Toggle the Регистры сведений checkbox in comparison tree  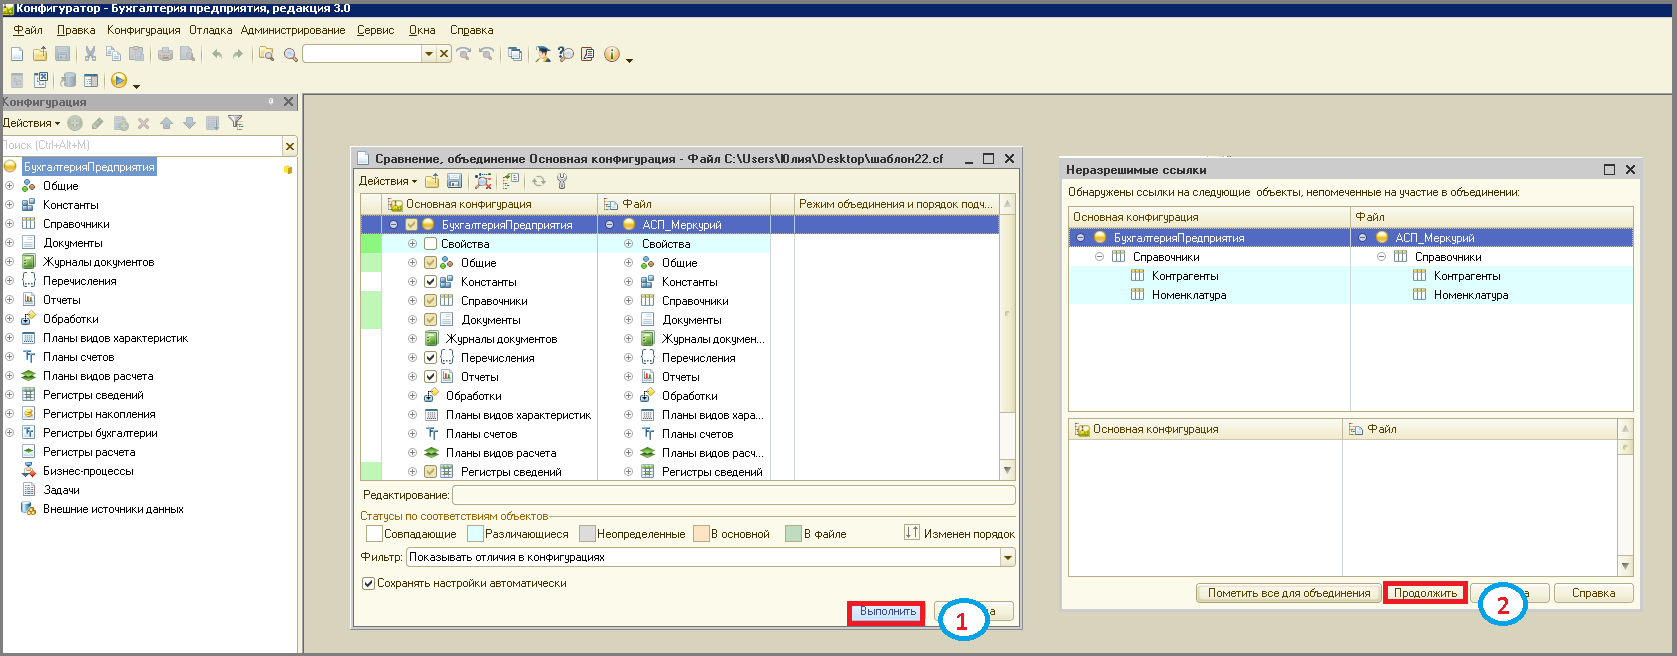click(431, 472)
